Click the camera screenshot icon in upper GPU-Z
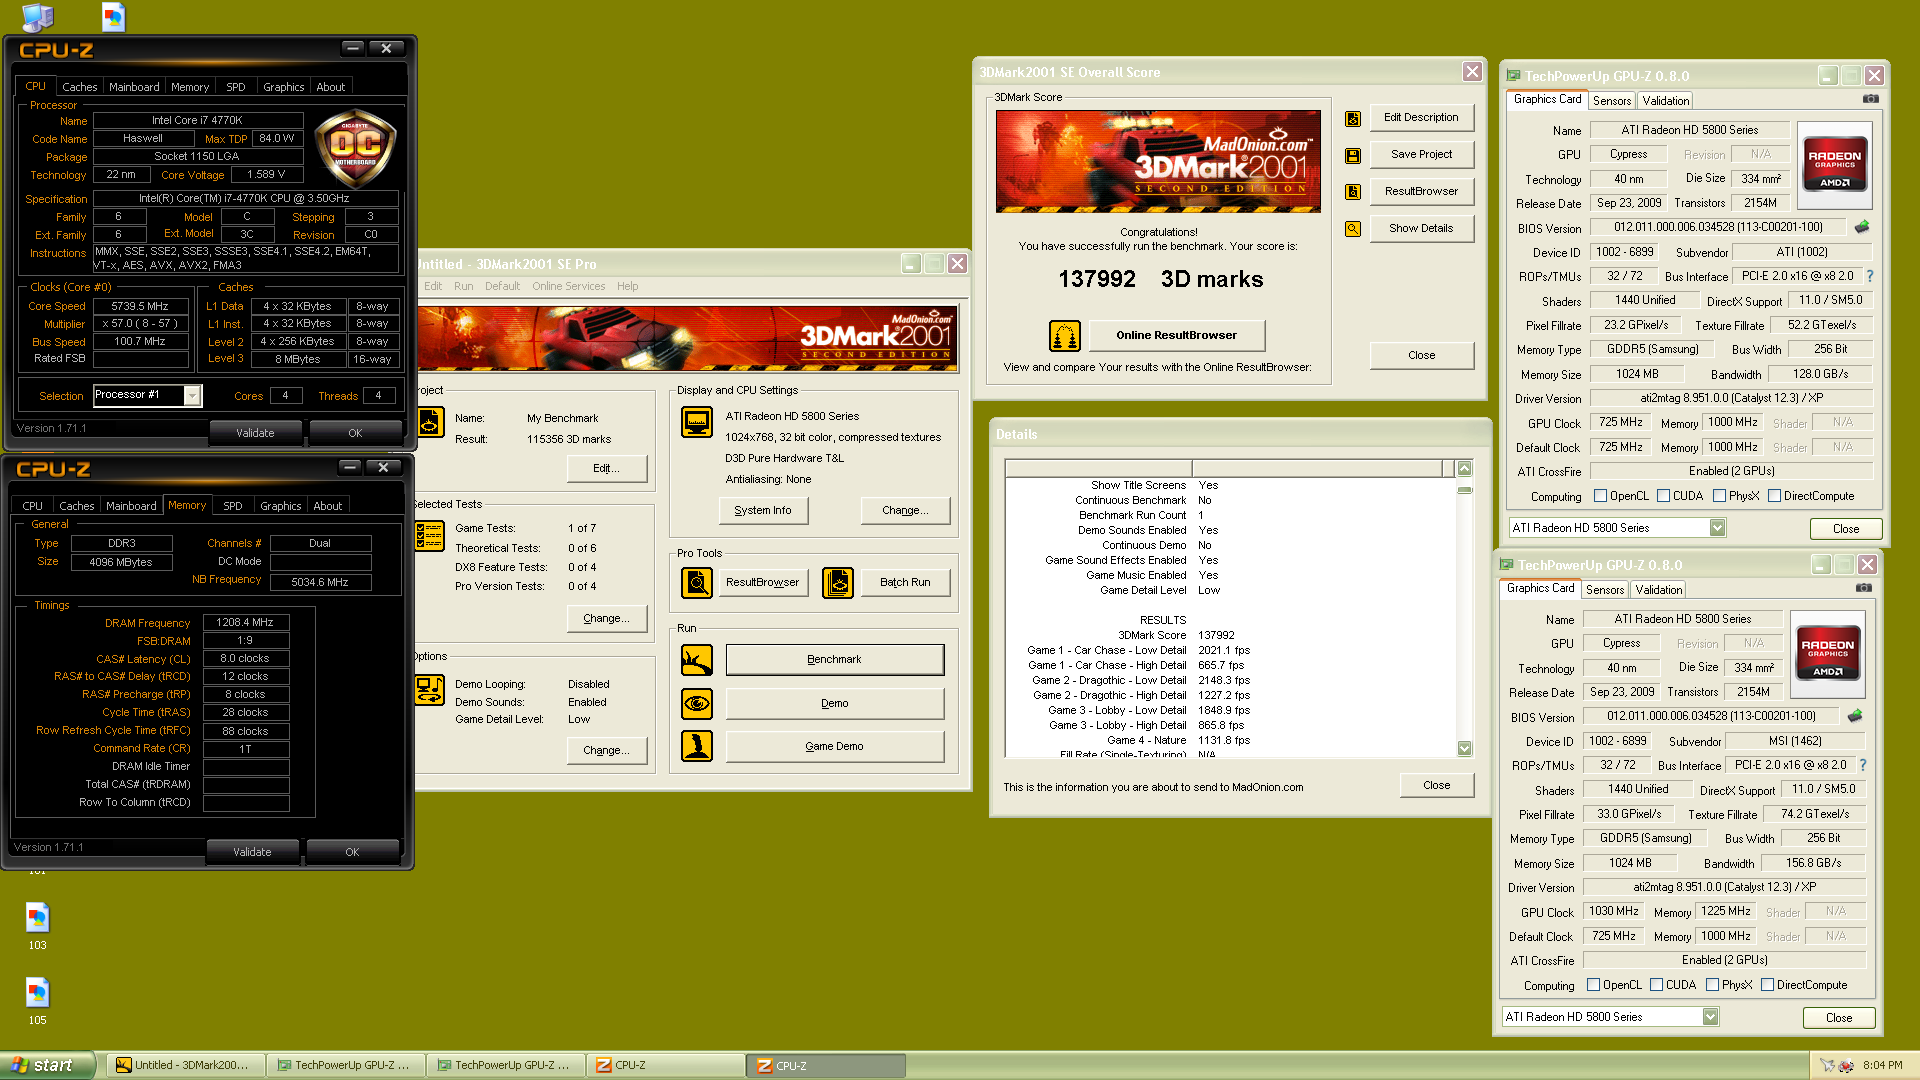Viewport: 1920px width, 1080px height. click(x=1871, y=99)
